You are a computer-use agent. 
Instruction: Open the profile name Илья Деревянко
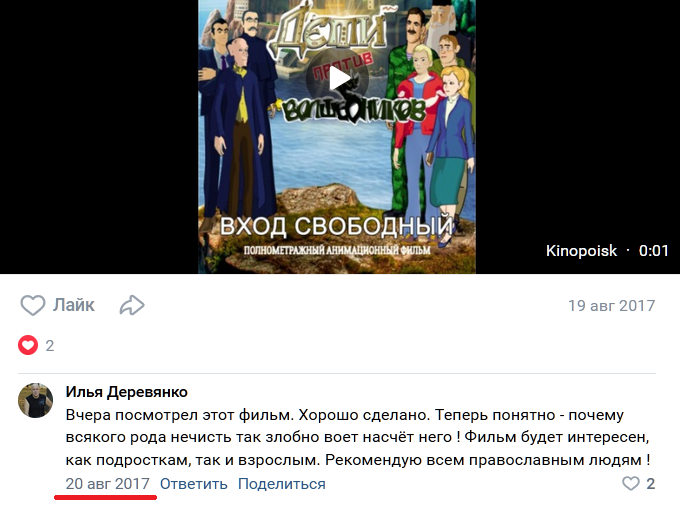(x=127, y=392)
